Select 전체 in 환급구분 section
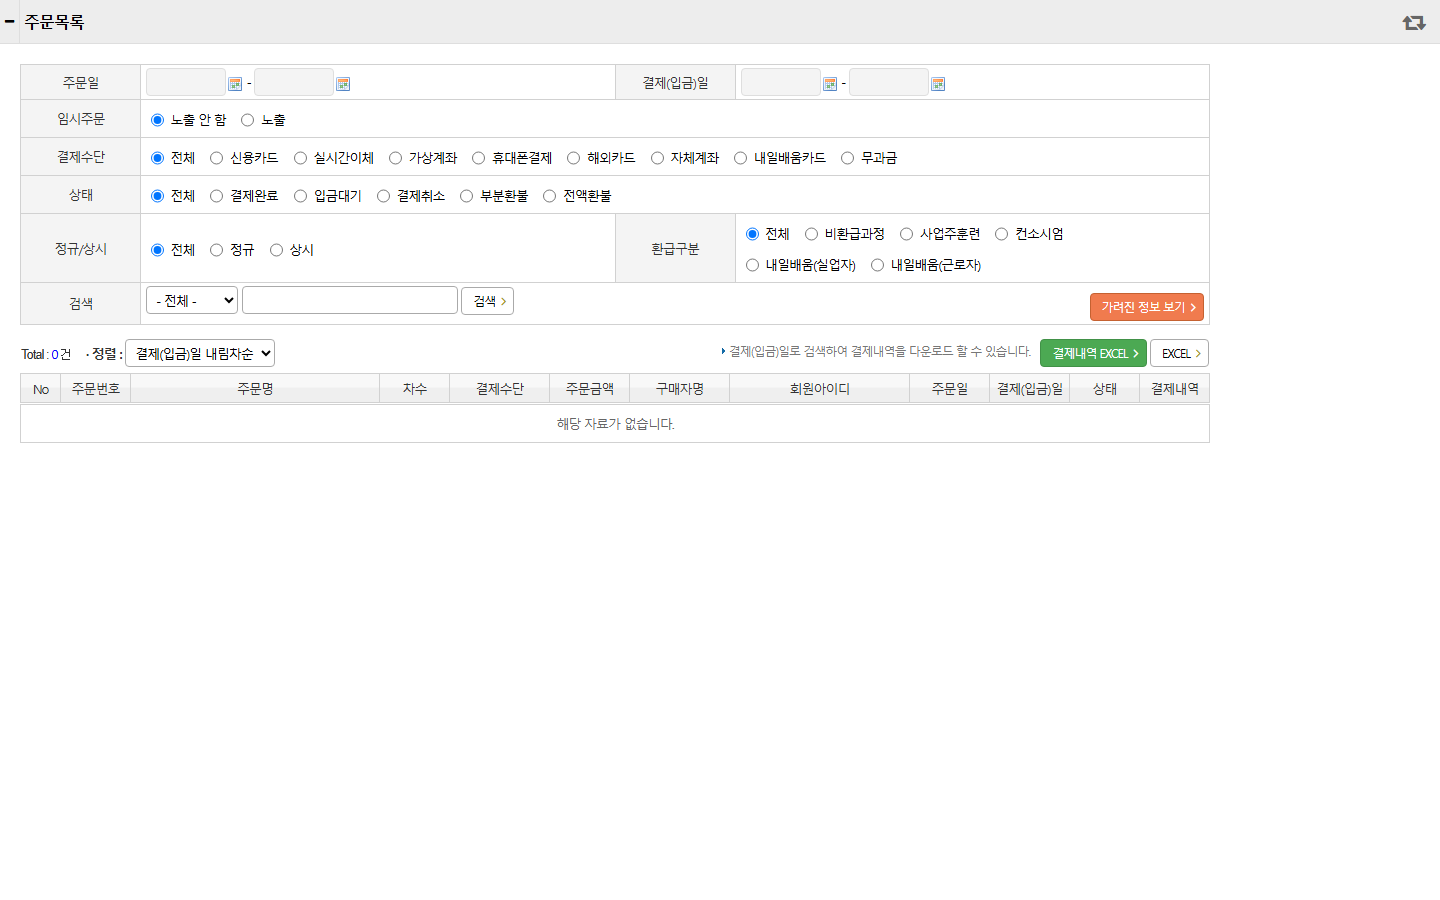Screen dimensions: 1440x900 coord(752,234)
